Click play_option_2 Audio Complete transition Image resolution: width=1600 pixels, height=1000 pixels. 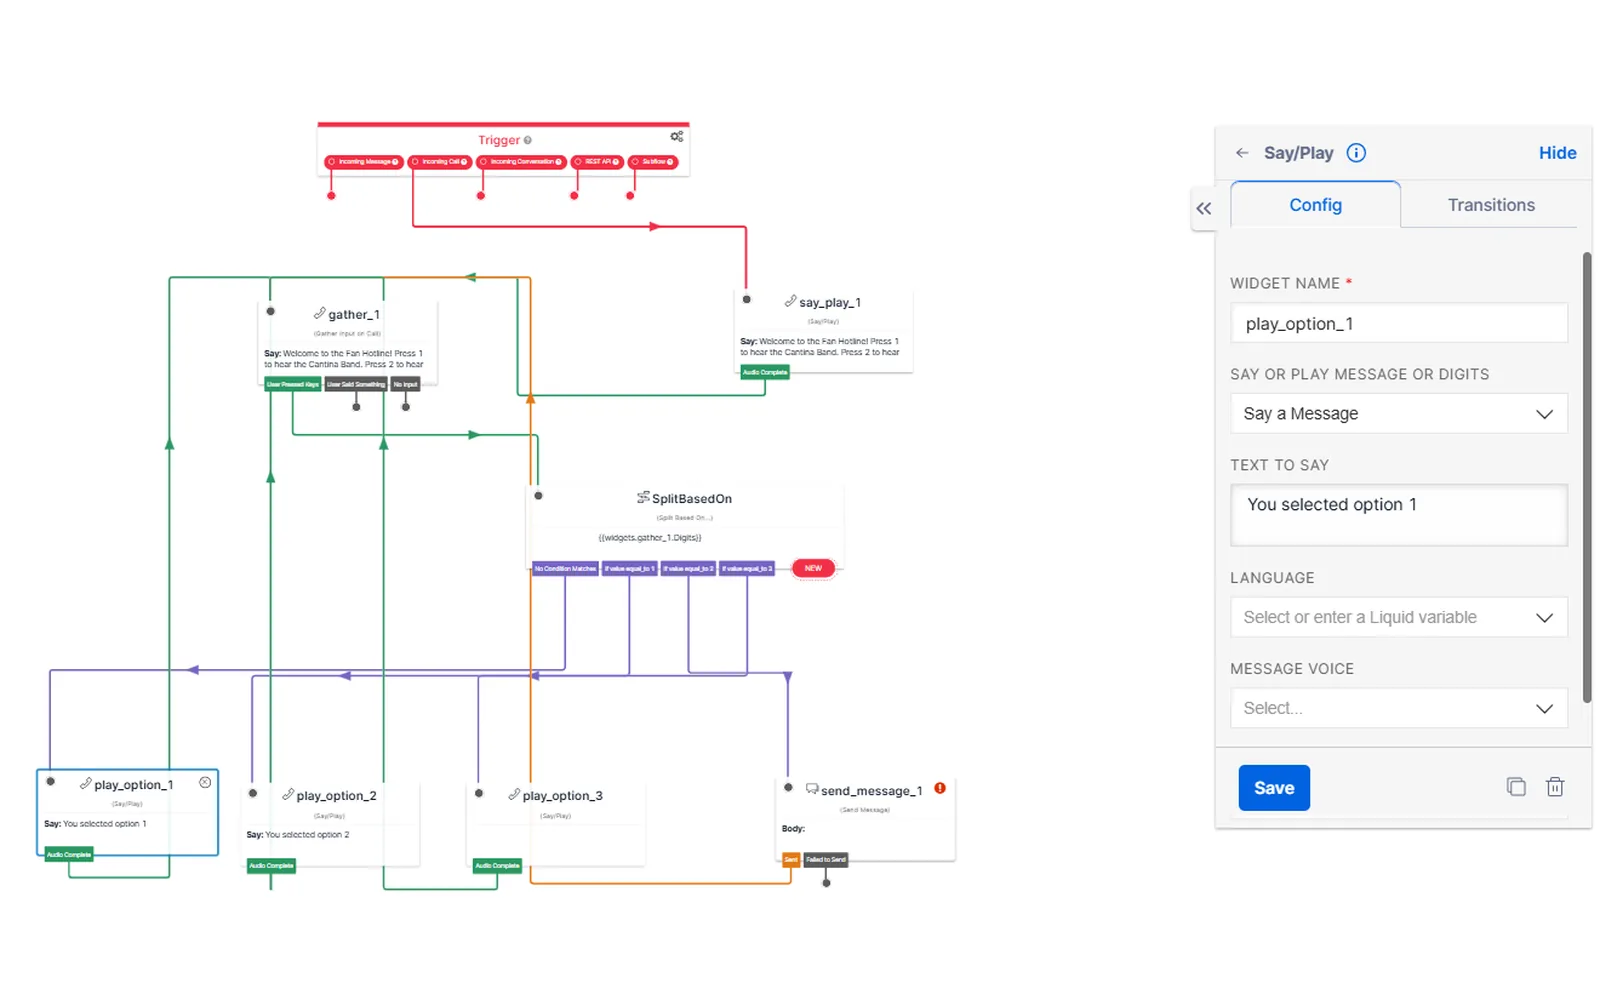[271, 865]
